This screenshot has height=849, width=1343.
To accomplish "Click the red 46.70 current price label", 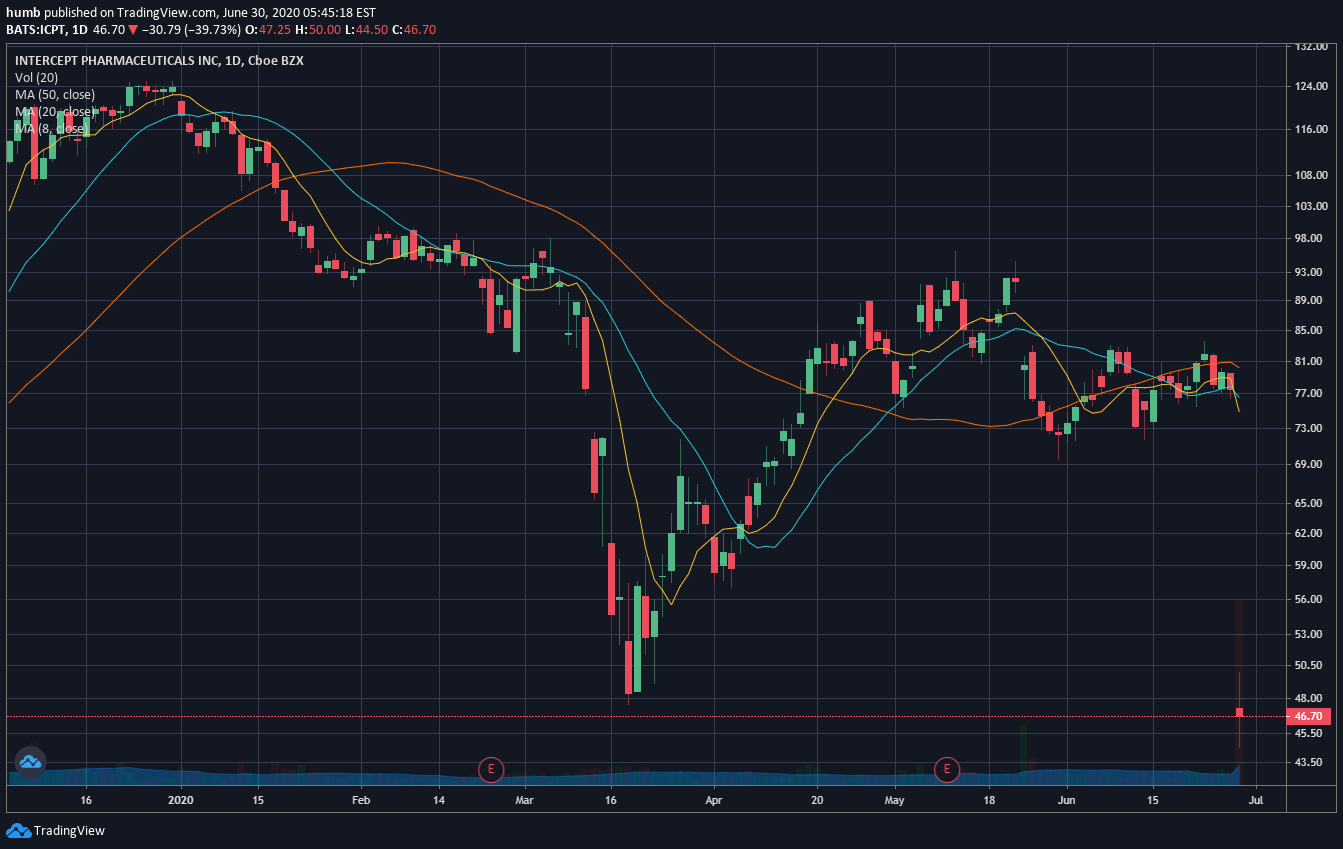I will 1309,716.
